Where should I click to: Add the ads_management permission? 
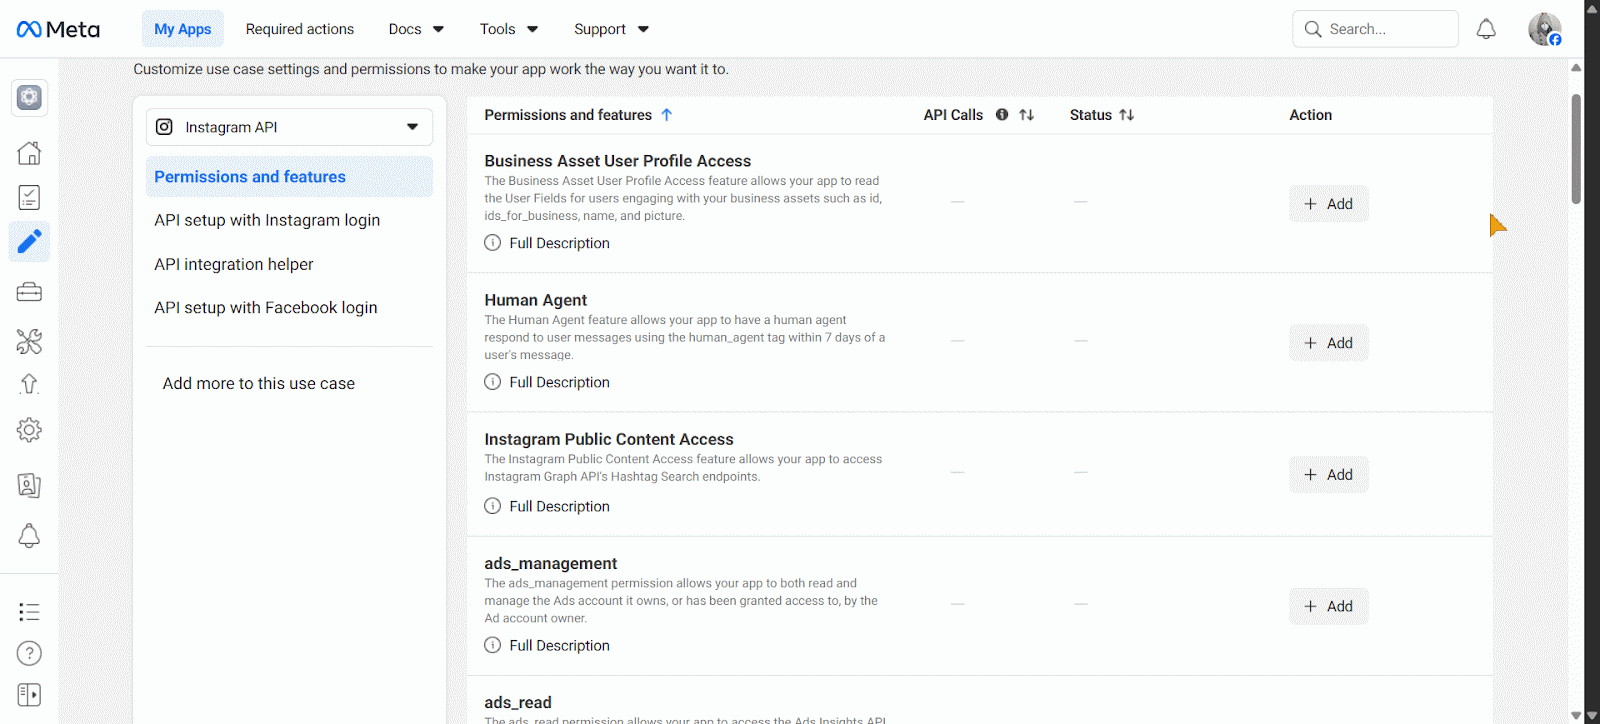coord(1328,606)
